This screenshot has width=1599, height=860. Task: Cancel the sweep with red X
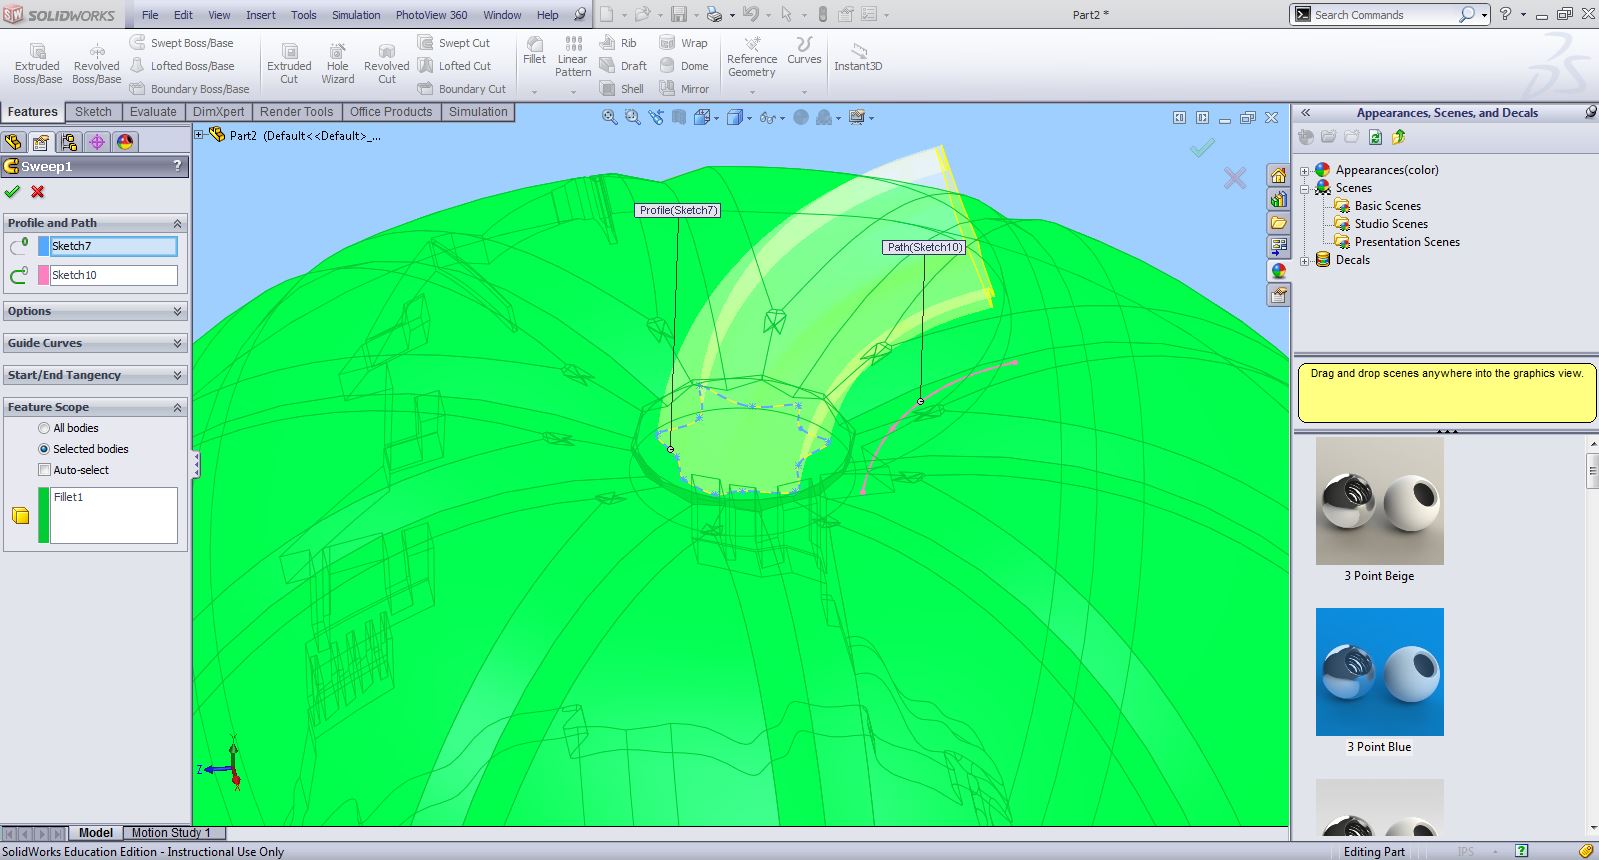38,192
